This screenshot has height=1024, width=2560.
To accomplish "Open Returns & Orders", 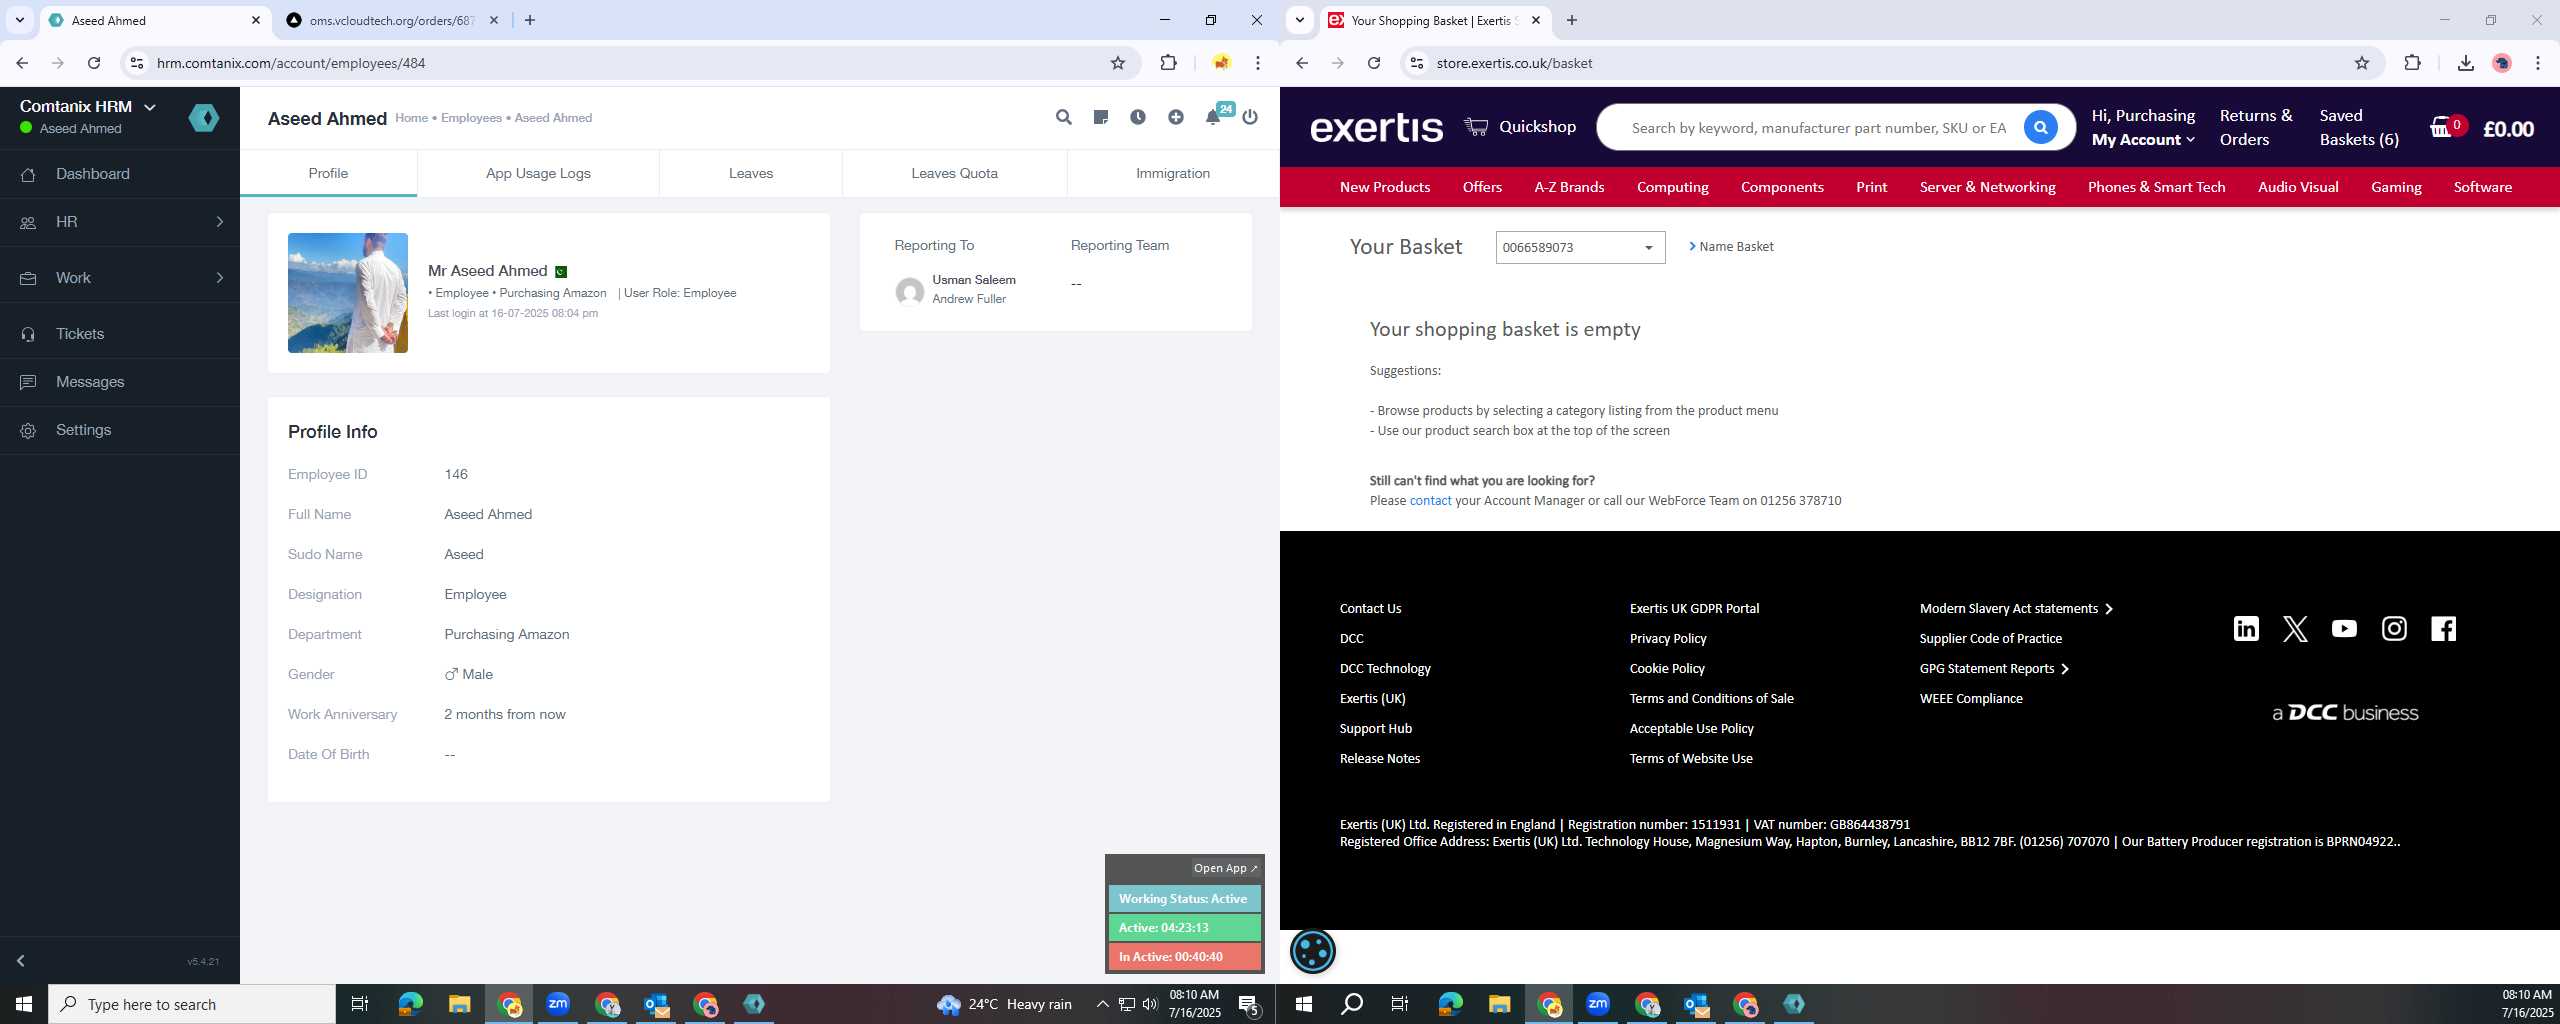I will (2256, 128).
